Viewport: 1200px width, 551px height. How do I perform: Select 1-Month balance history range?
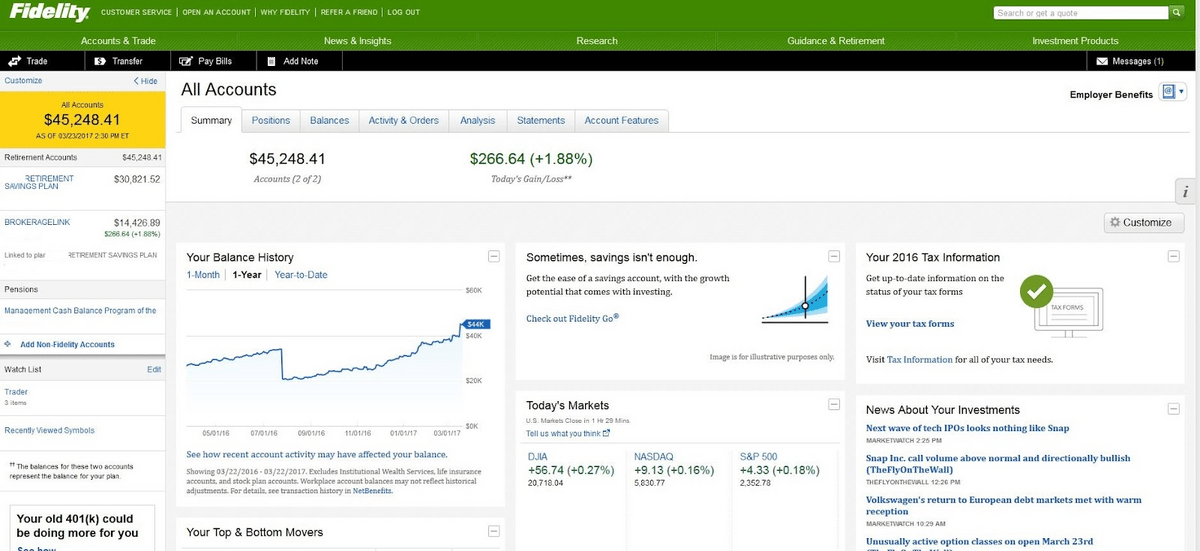[203, 275]
